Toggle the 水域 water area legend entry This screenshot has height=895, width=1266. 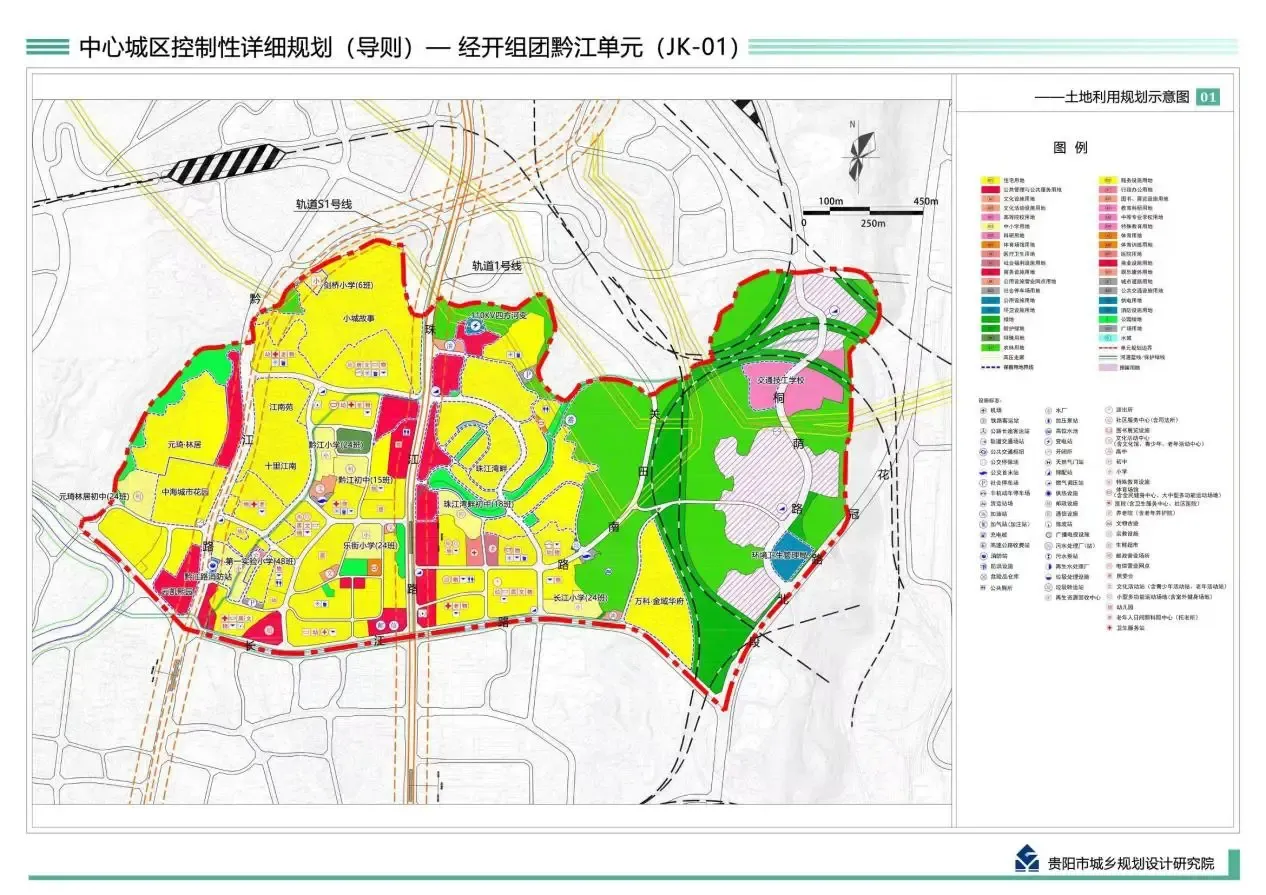click(1108, 338)
